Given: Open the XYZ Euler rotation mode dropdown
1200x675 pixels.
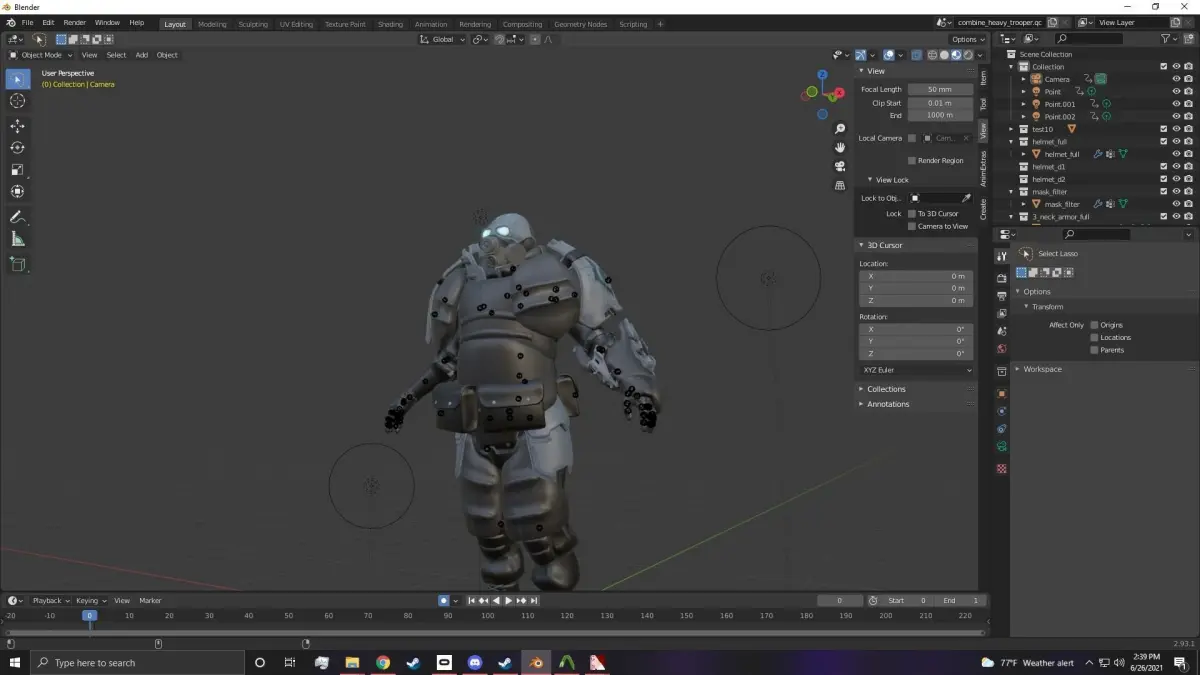Looking at the screenshot, I should click(917, 370).
